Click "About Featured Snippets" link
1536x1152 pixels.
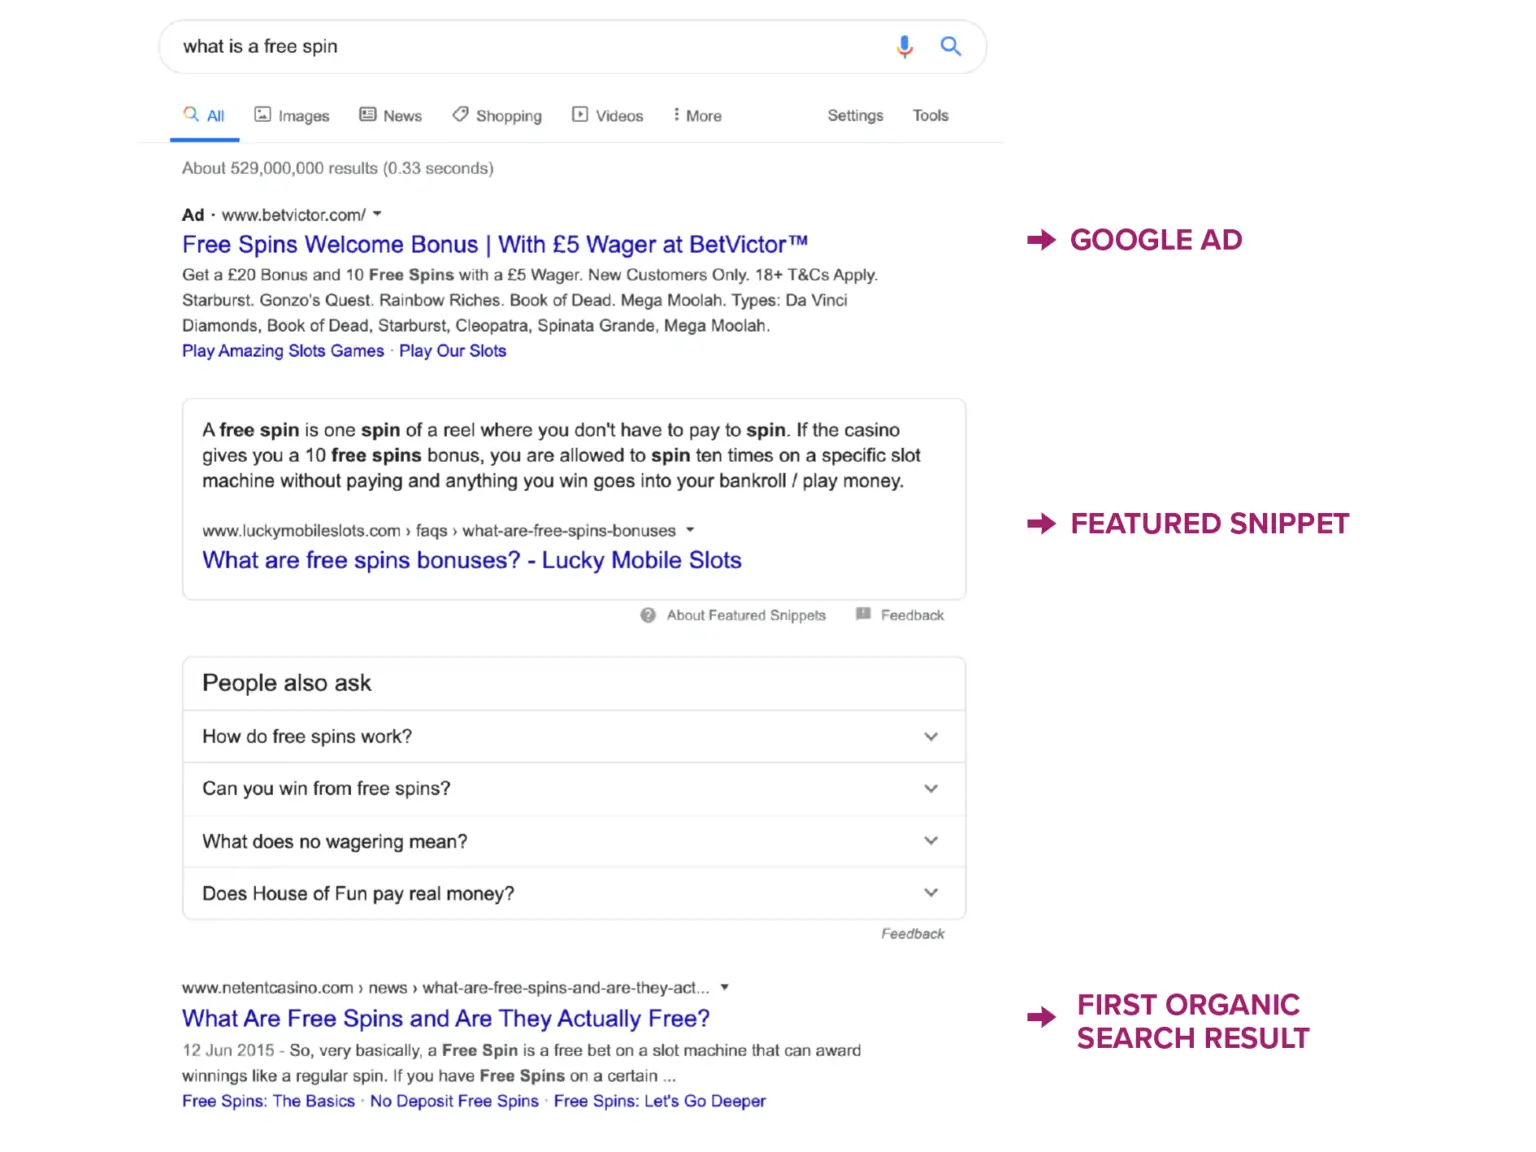coord(746,615)
